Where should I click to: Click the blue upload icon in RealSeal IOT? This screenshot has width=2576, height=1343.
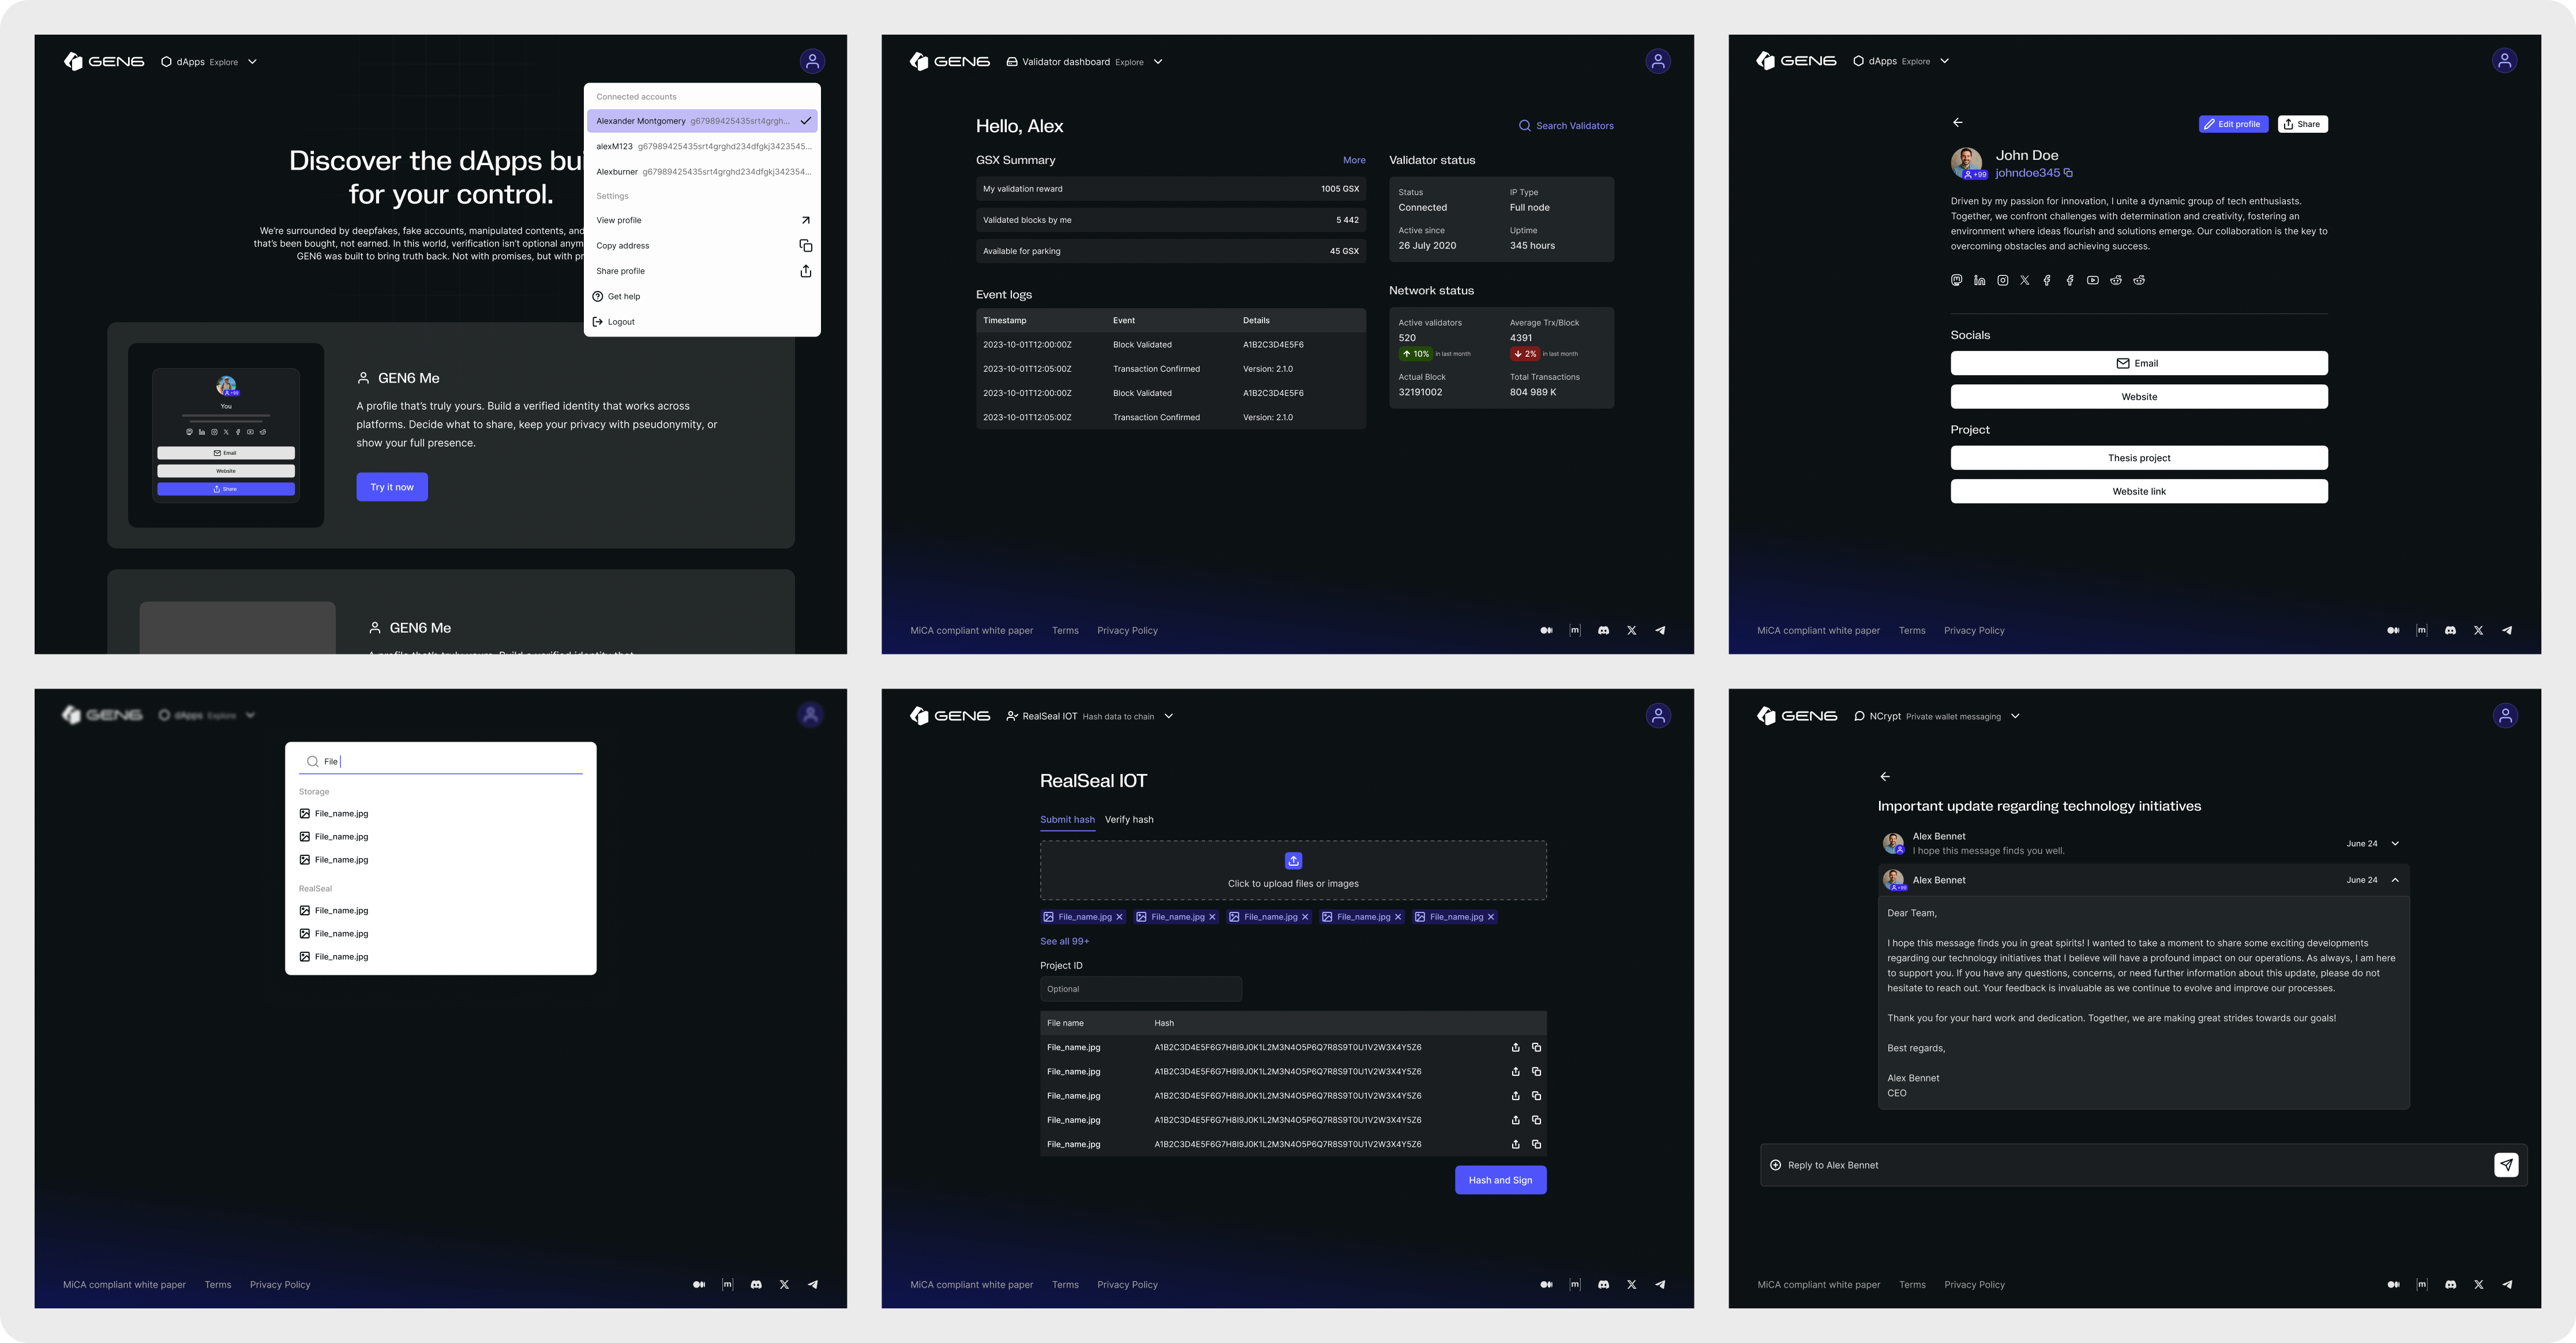1293,860
